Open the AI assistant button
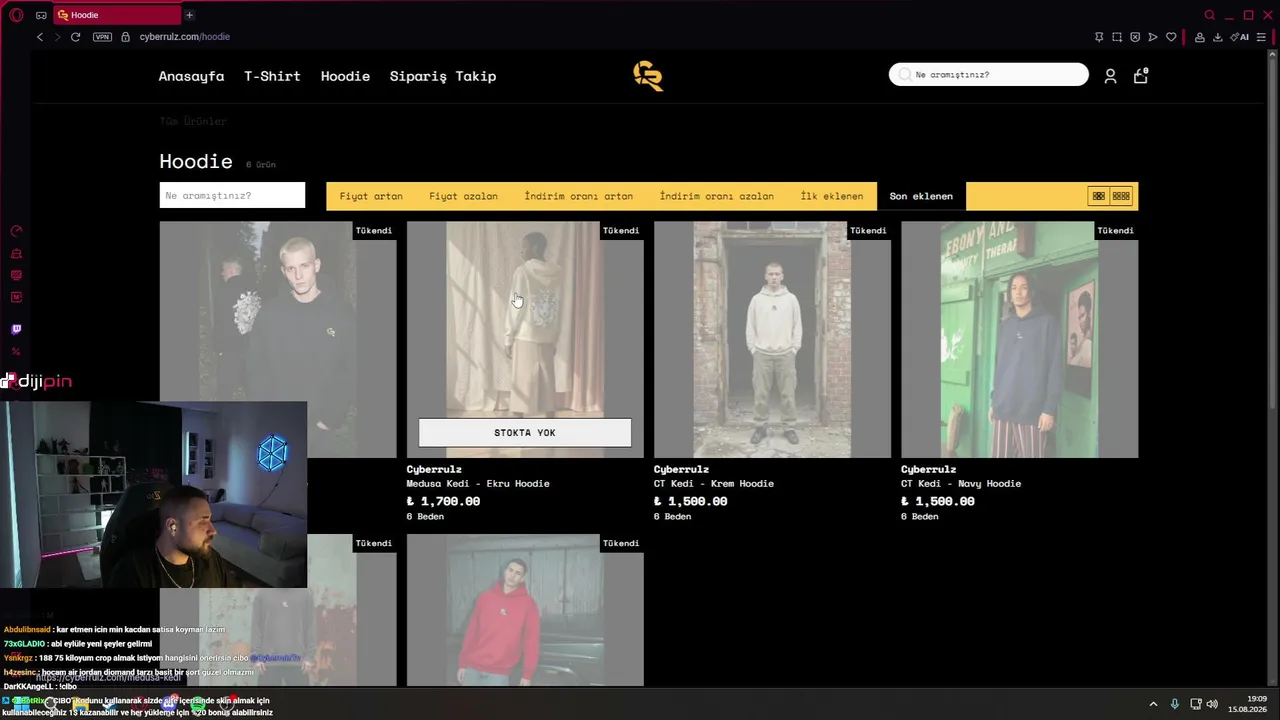The image size is (1280, 720). click(x=1240, y=37)
